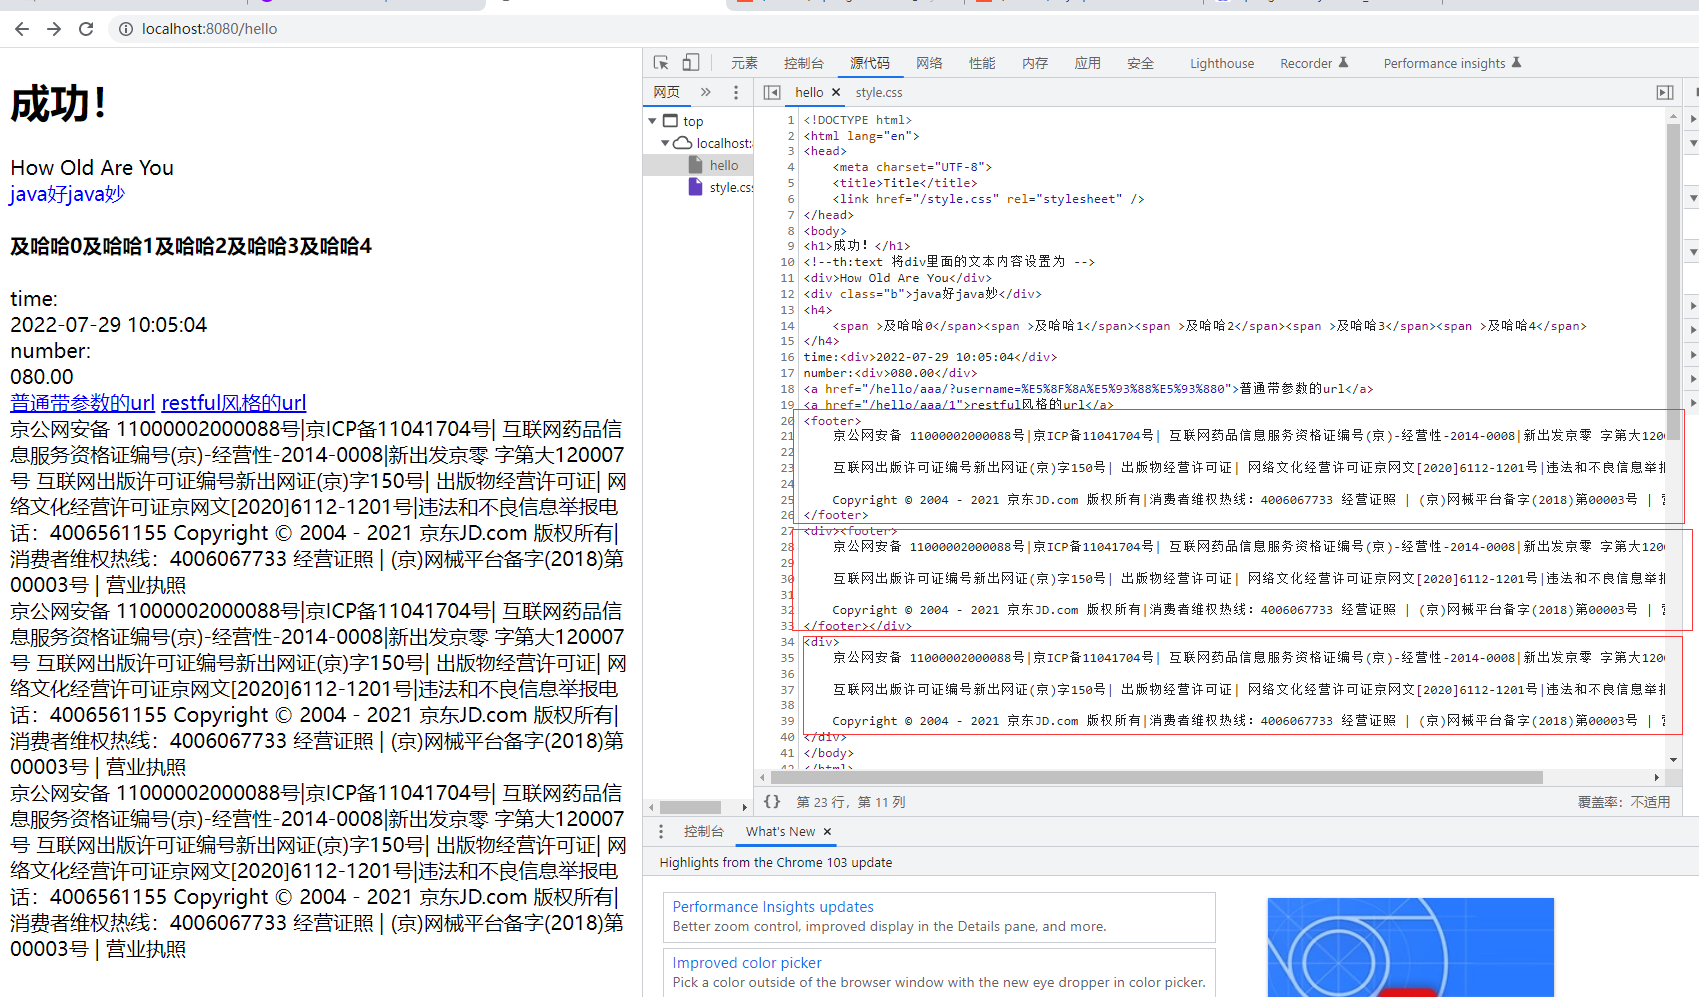Toggle the debugger sidebar panel
The height and width of the screenshot is (997, 1699).
tap(1665, 92)
